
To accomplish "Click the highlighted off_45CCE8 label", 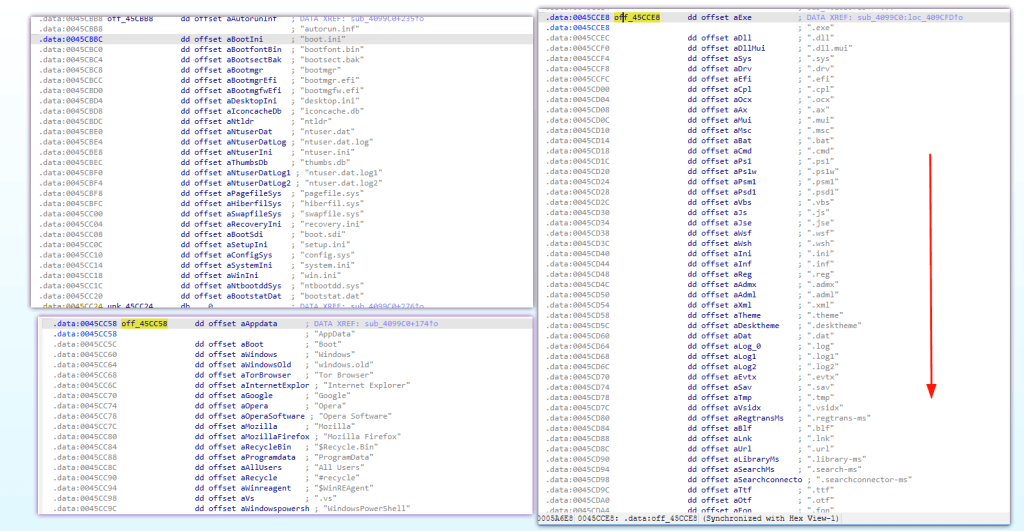I will coord(637,18).
